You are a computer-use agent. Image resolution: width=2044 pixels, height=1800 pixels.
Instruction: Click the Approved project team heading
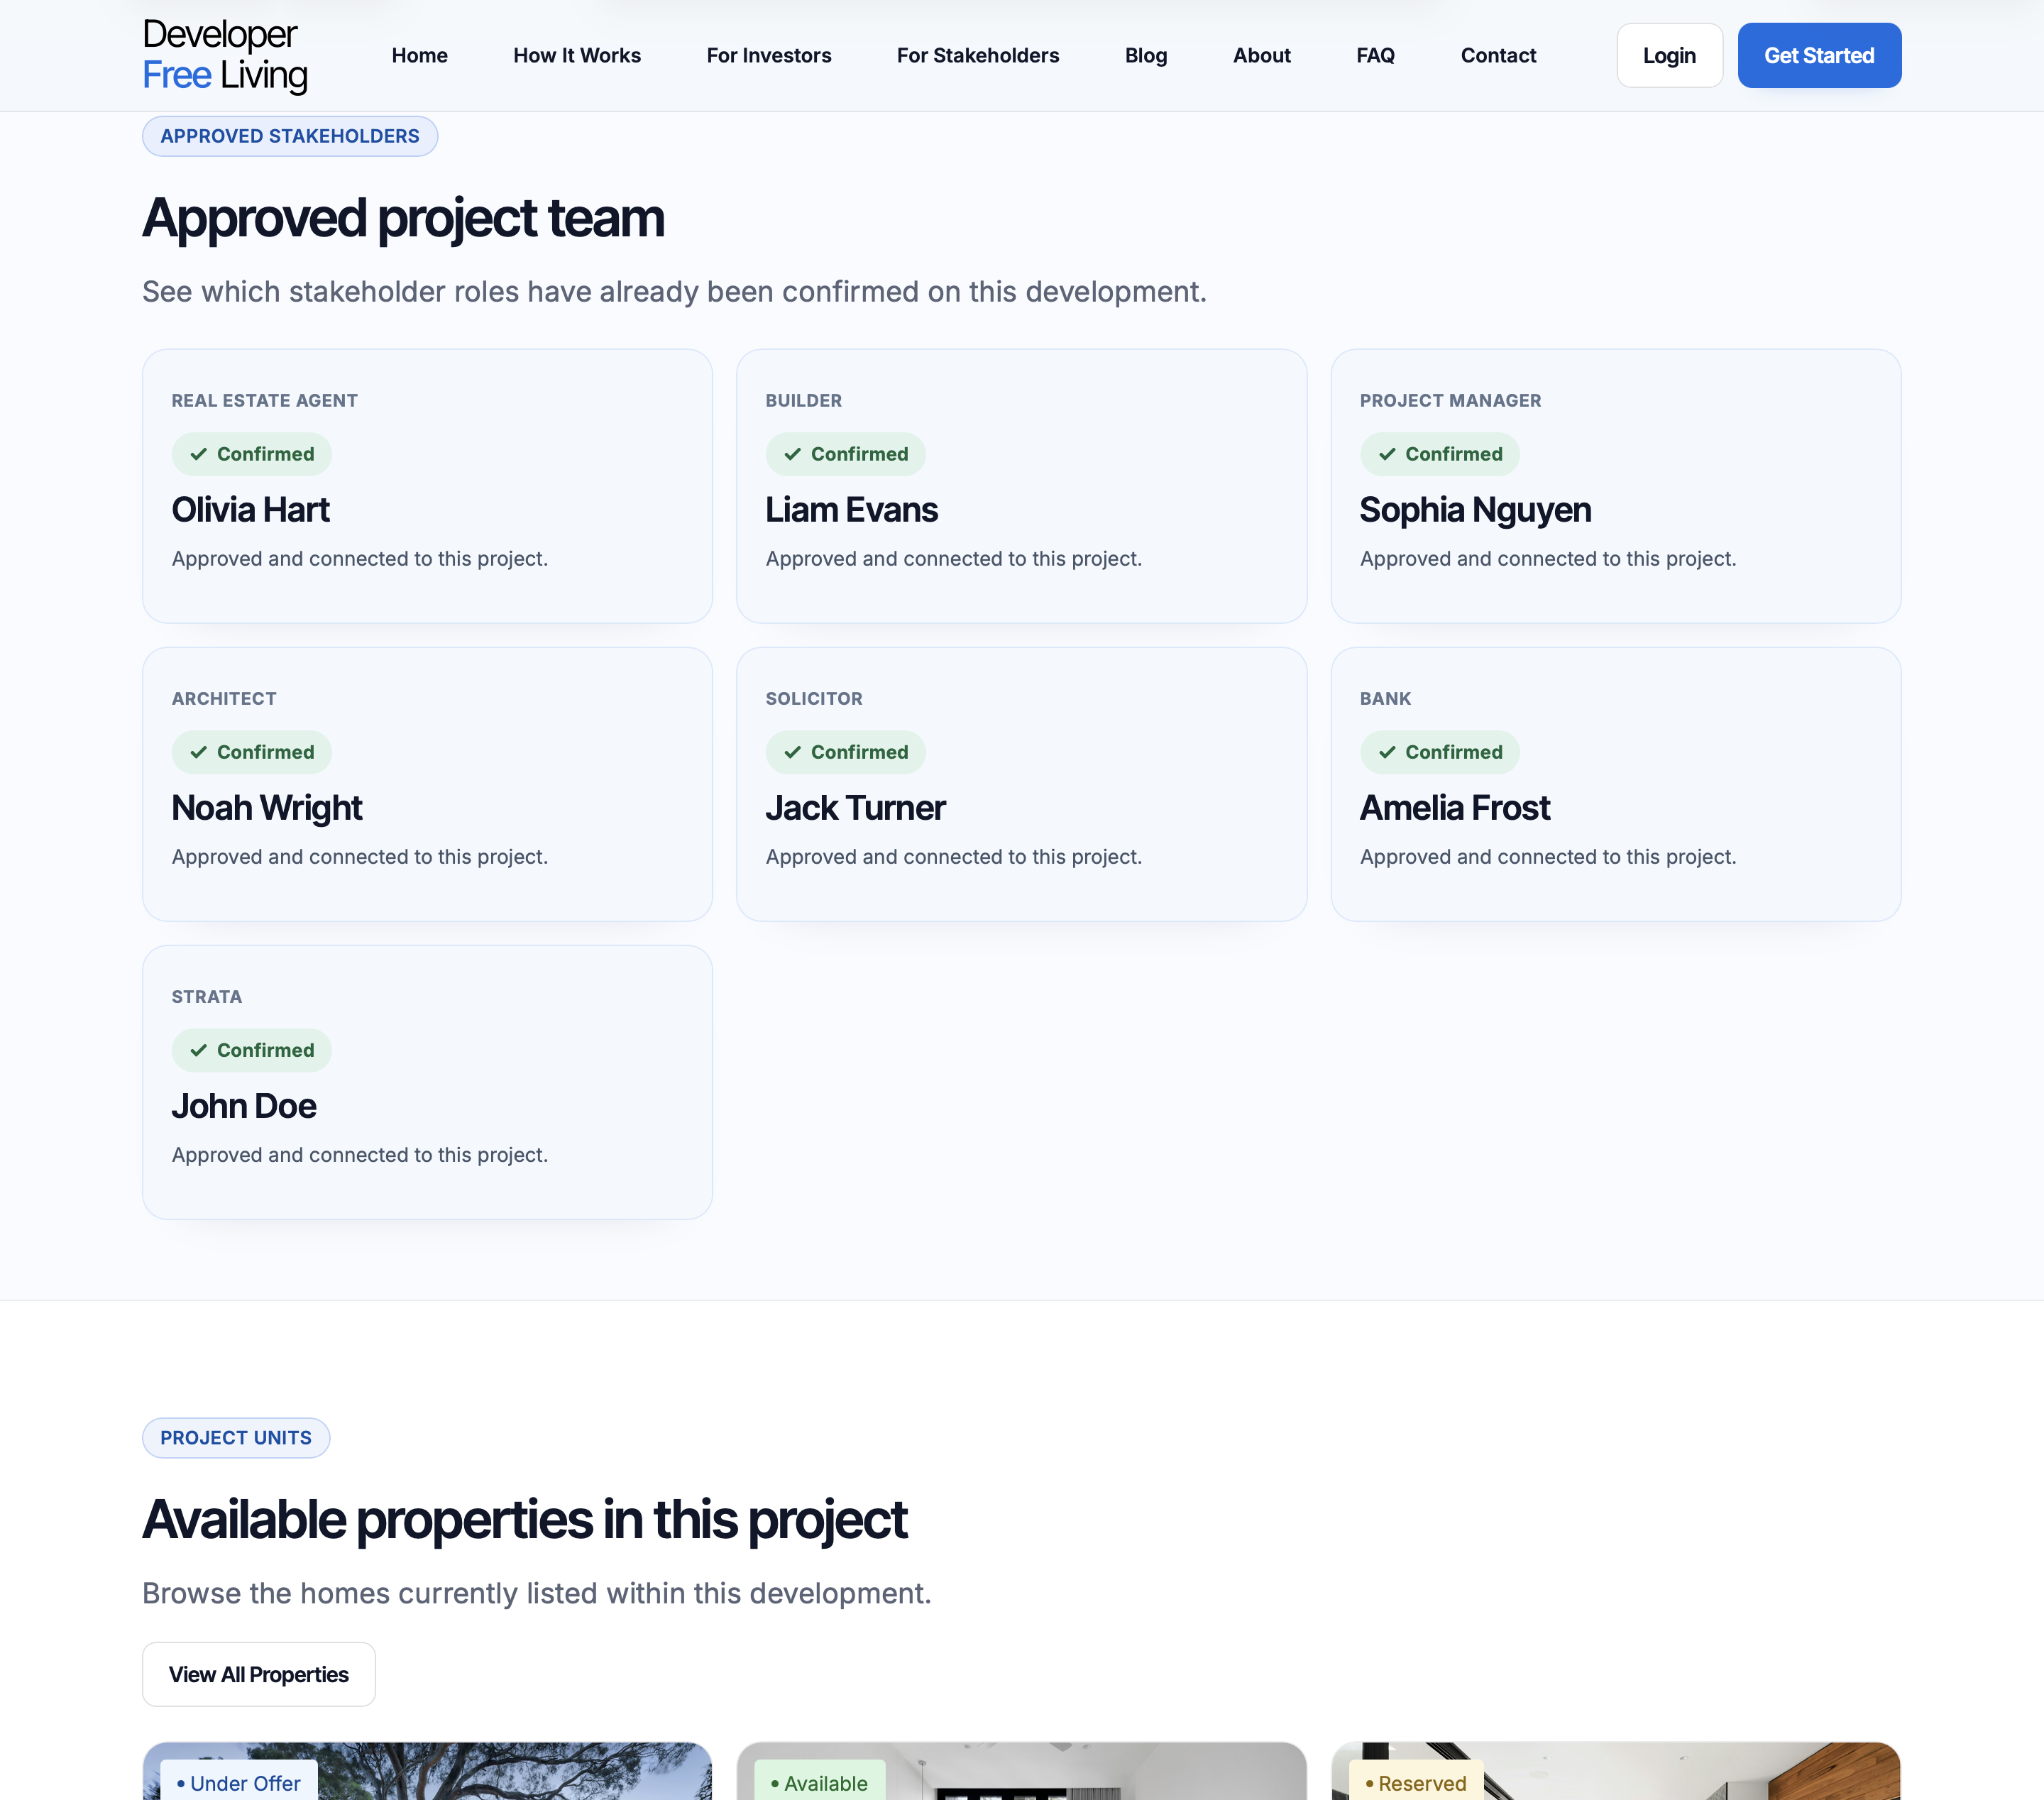click(x=403, y=219)
